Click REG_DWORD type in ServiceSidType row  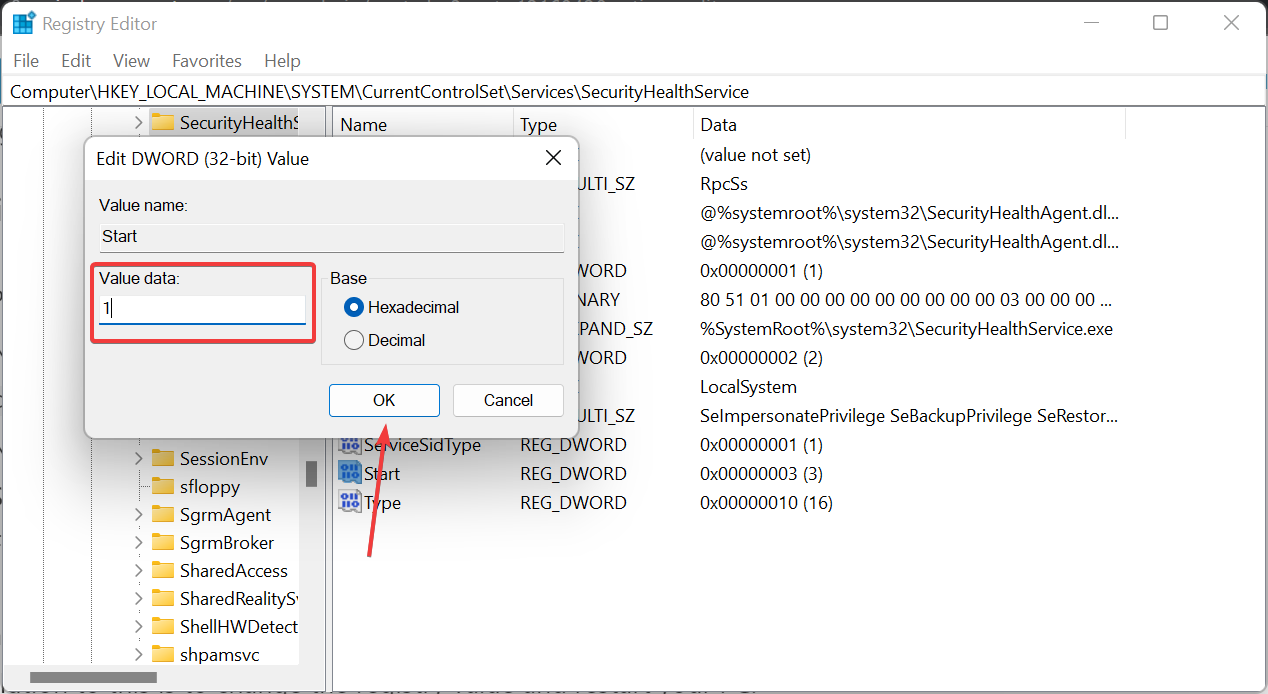click(x=573, y=444)
